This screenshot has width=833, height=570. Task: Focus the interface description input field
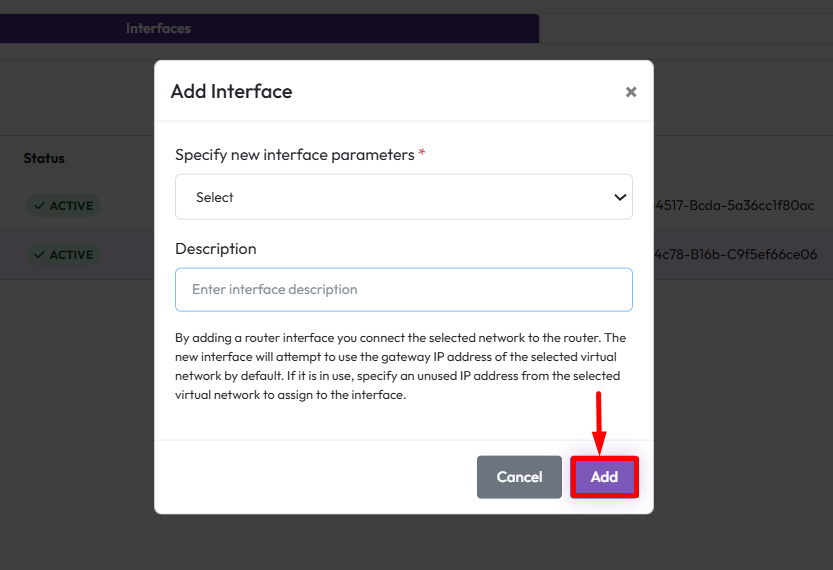point(403,290)
